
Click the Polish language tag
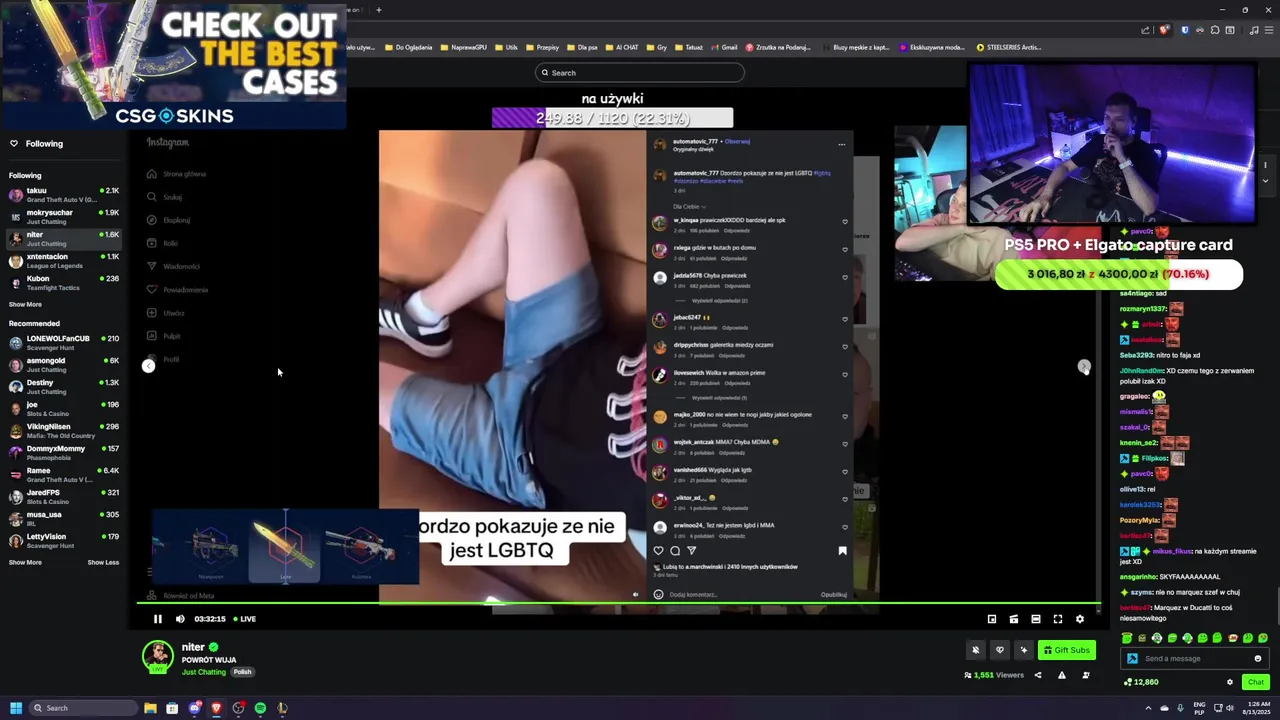click(x=242, y=672)
